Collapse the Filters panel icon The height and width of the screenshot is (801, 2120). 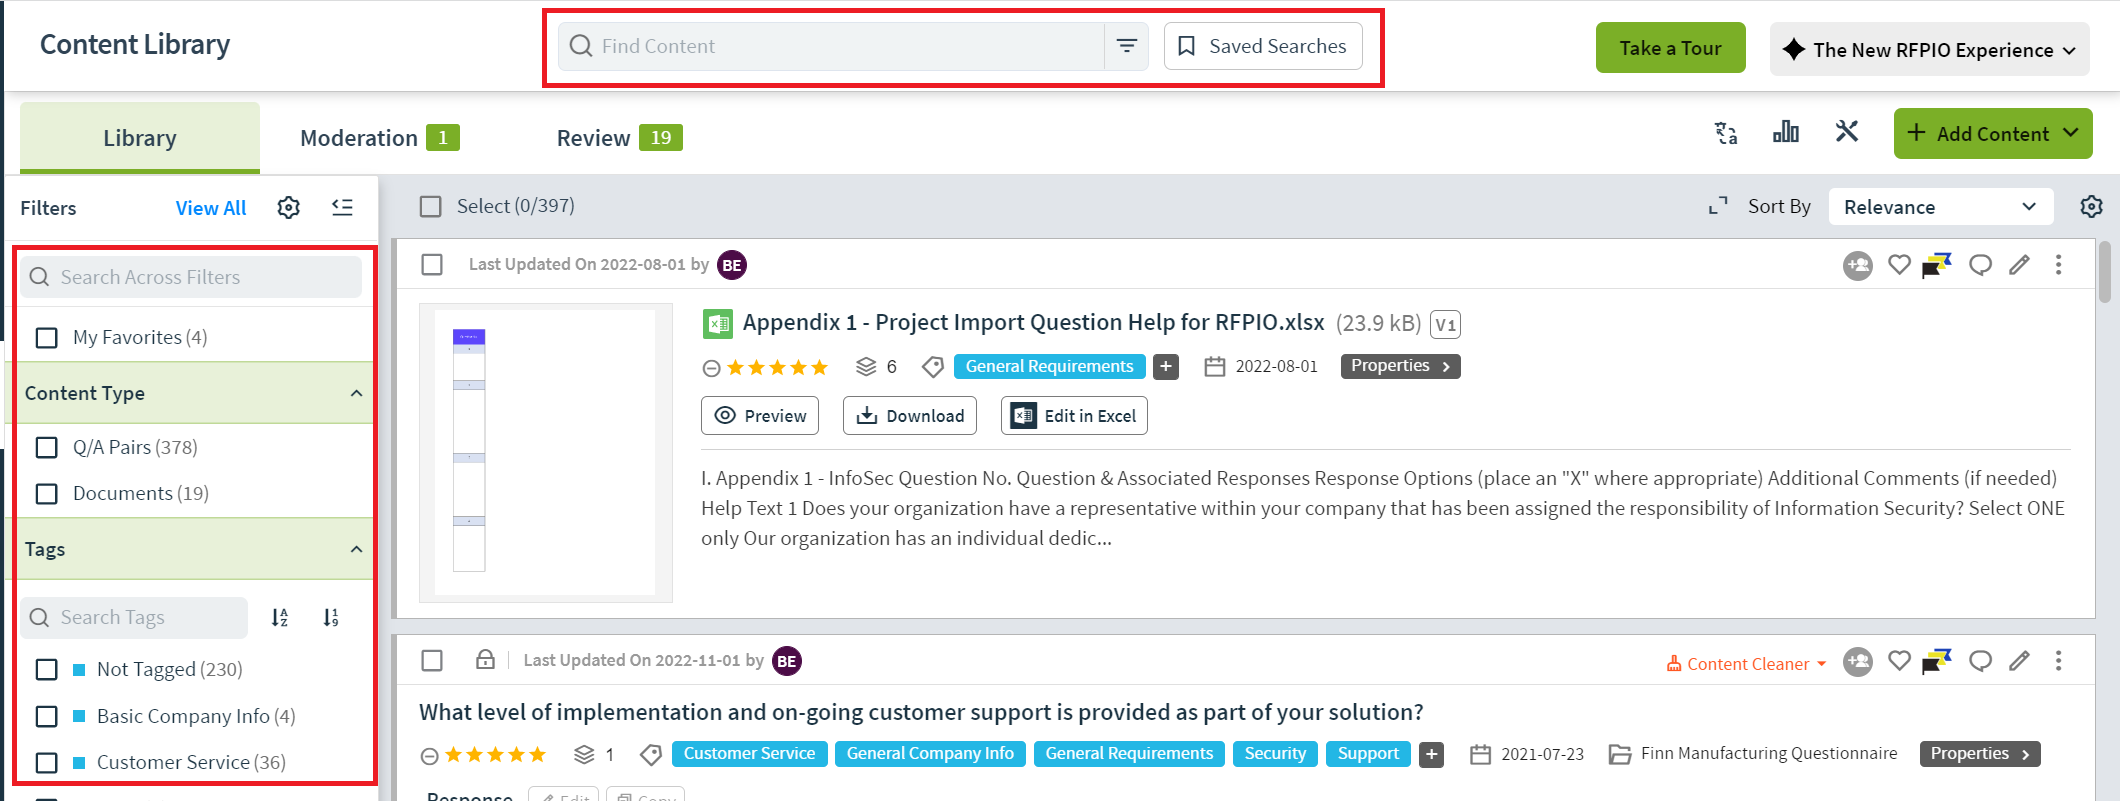click(342, 207)
